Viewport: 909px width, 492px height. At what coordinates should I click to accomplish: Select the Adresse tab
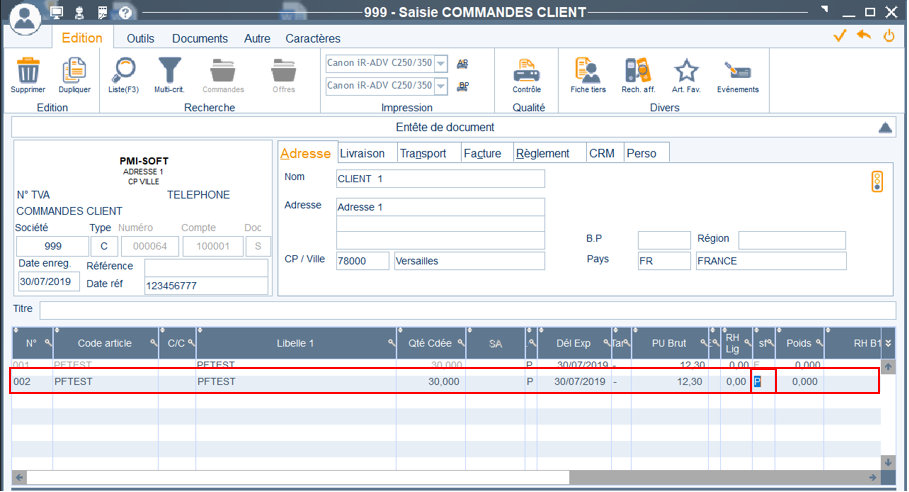pos(306,153)
